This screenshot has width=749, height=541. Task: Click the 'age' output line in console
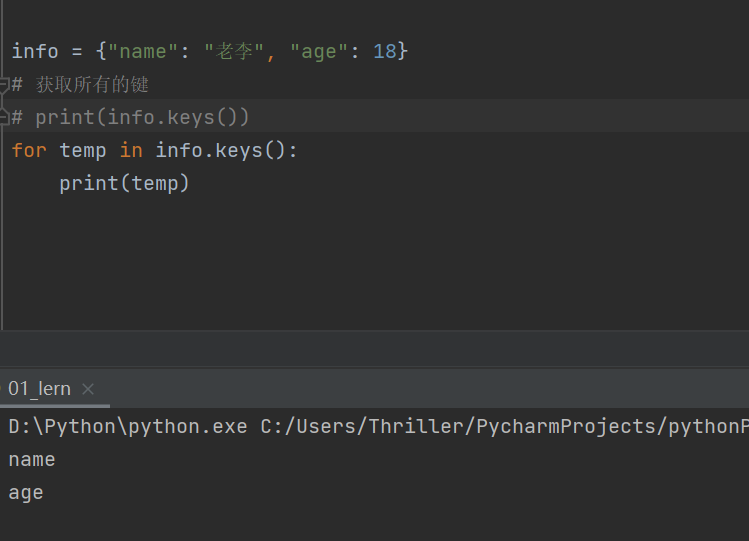(26, 493)
